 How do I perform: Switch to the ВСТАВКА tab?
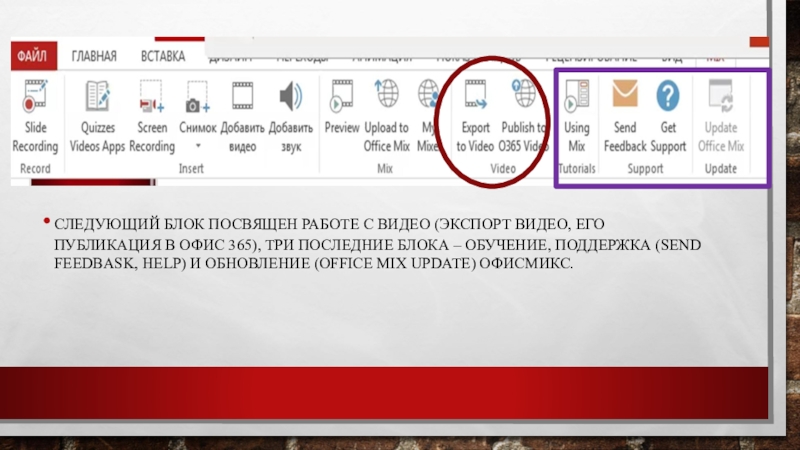point(162,56)
